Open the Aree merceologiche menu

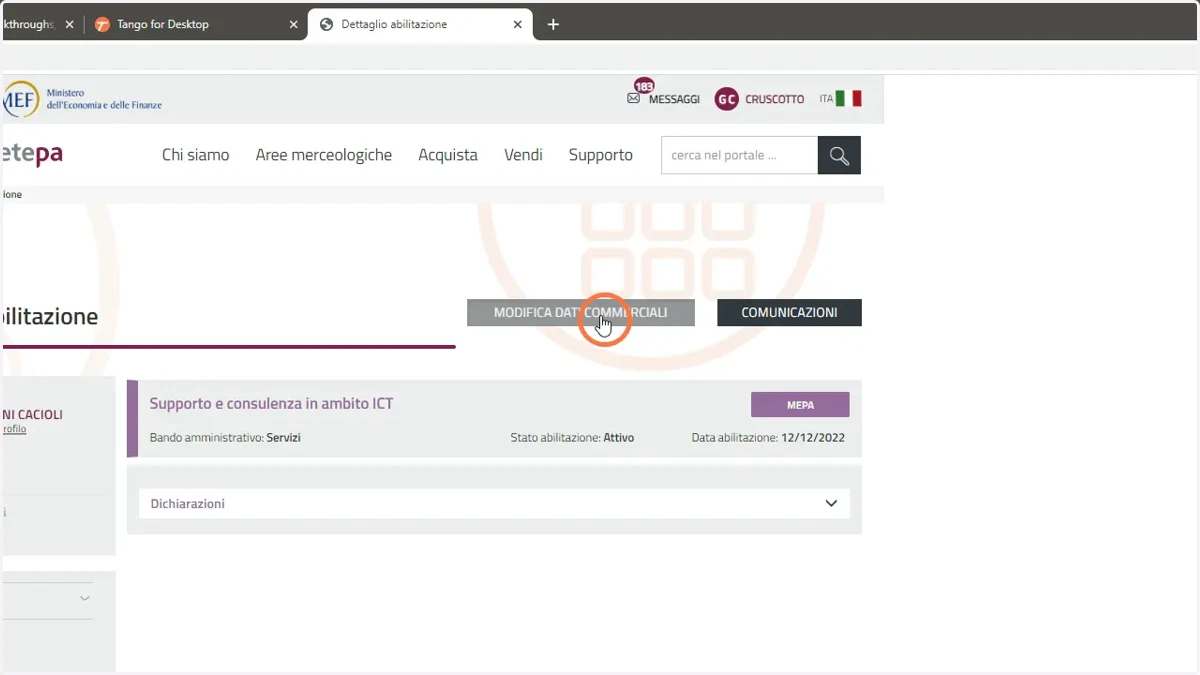pos(324,155)
